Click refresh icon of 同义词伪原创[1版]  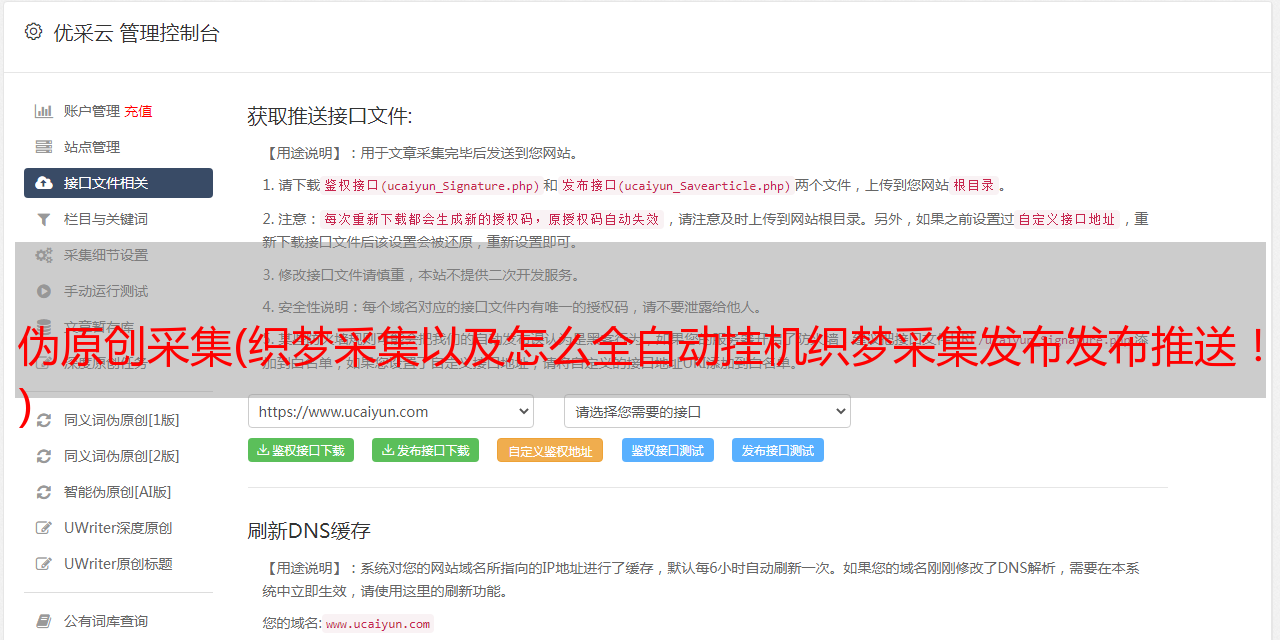(x=44, y=420)
